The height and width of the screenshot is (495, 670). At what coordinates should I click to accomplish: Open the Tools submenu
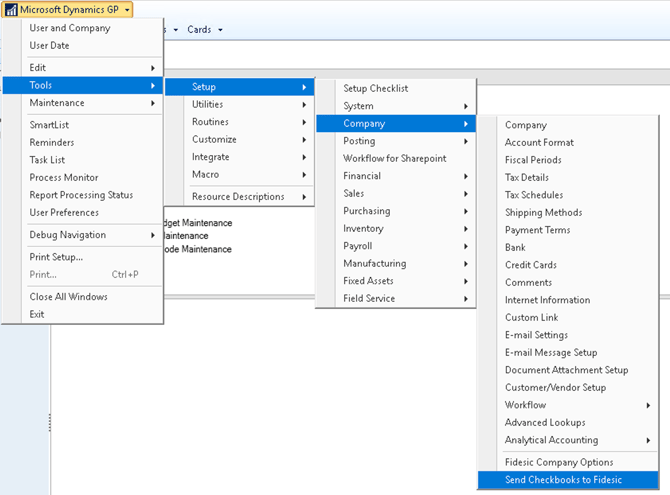(83, 85)
